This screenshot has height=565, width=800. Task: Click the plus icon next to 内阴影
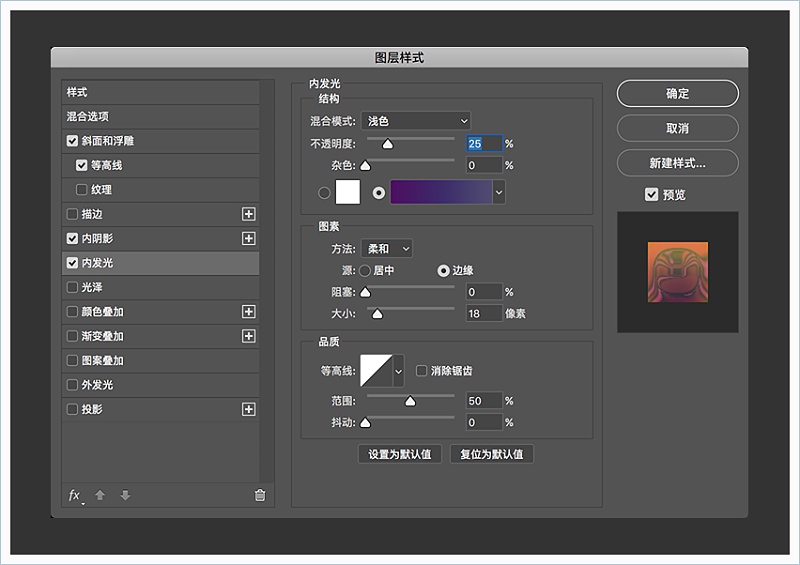249,238
